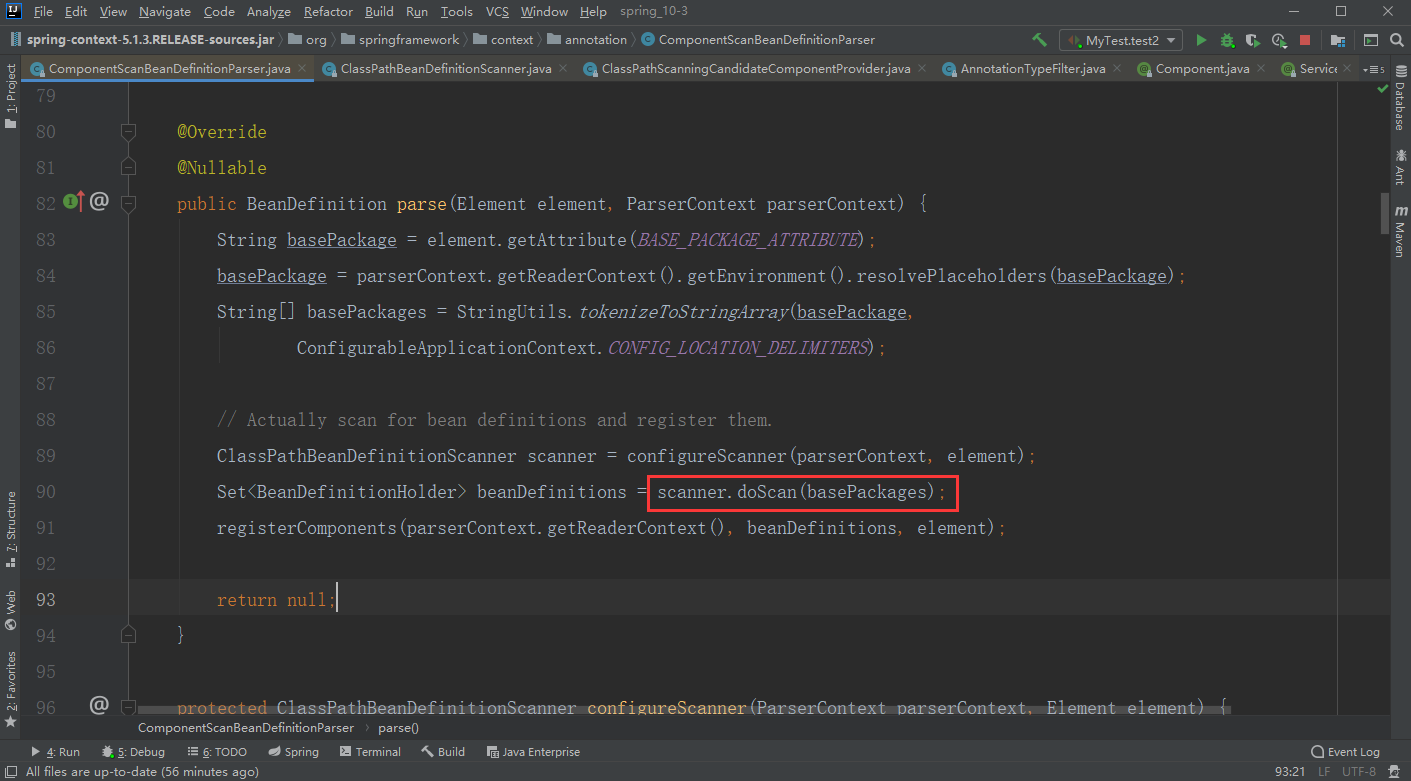Open the Debug tool window tab
This screenshot has height=781, width=1411.
[x=133, y=752]
